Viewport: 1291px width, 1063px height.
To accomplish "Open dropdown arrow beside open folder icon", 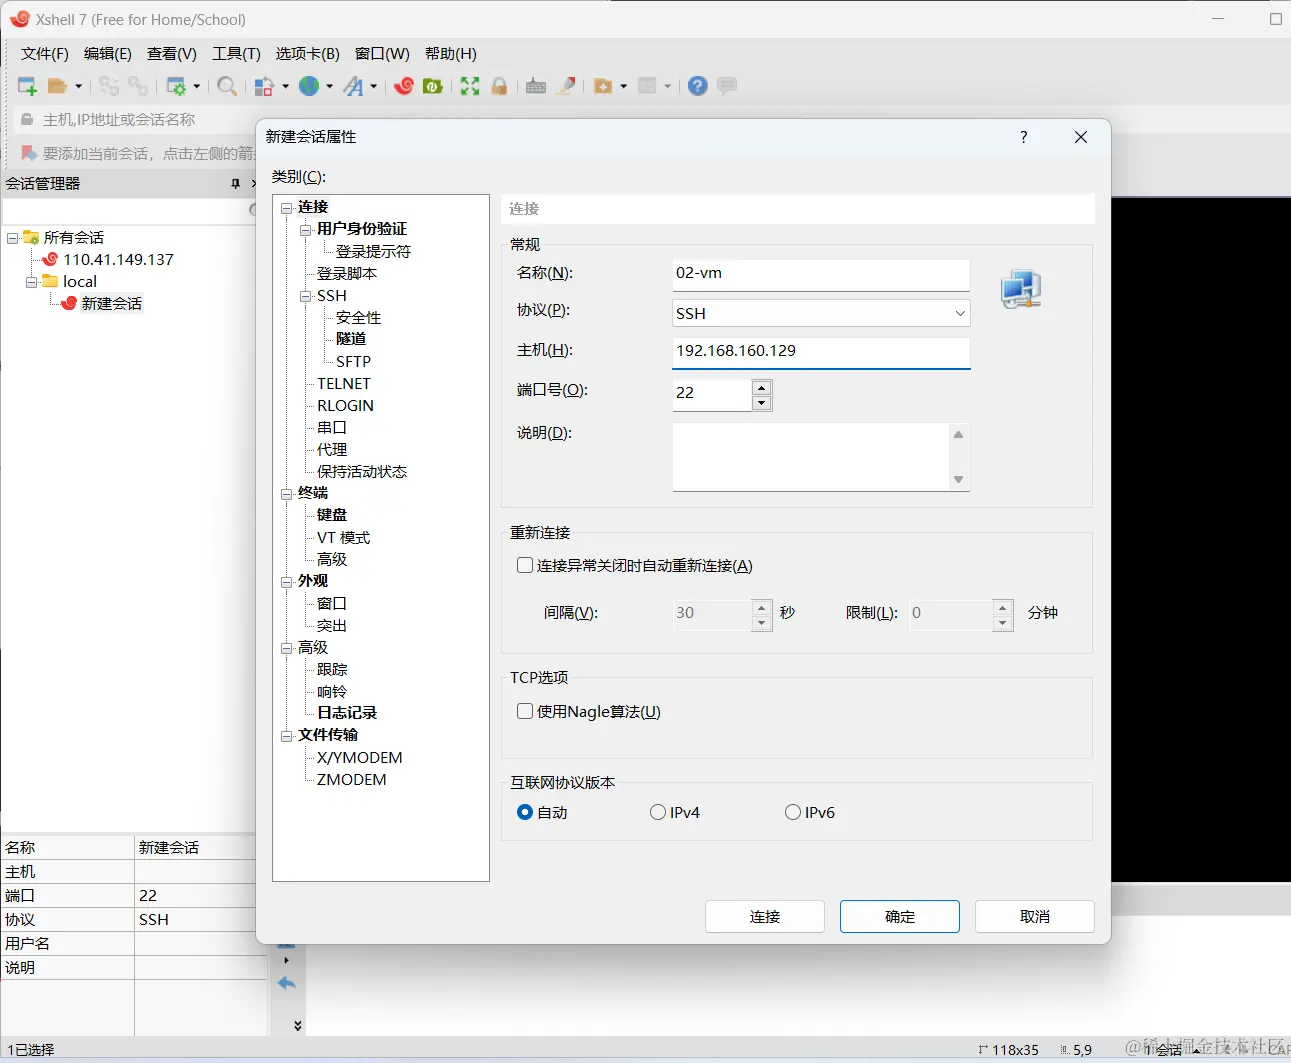I will tap(78, 87).
